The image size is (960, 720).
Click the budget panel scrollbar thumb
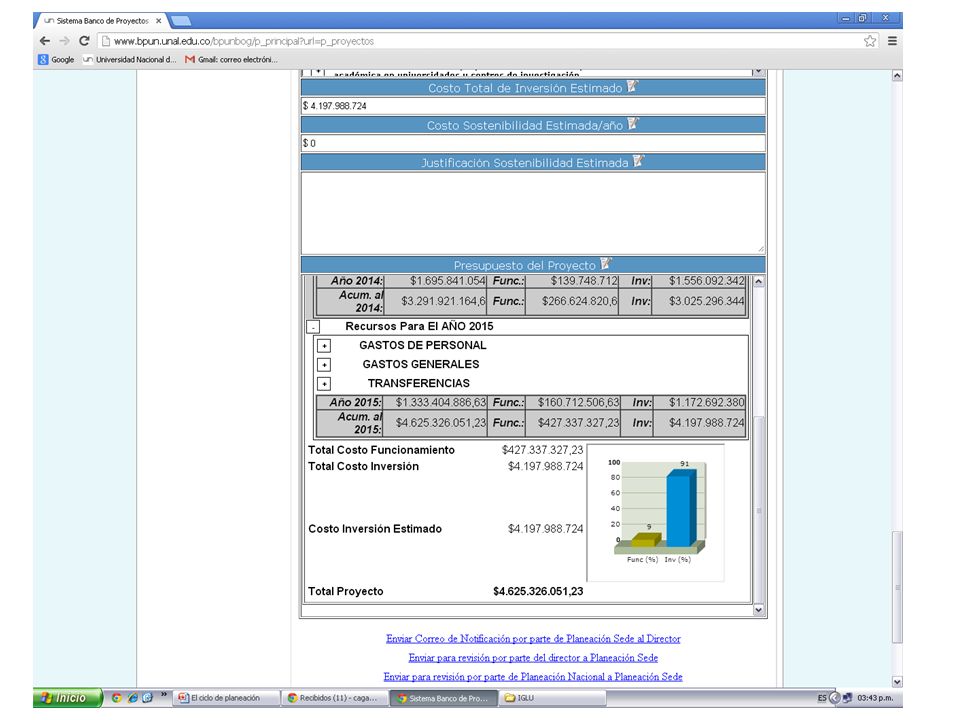759,510
